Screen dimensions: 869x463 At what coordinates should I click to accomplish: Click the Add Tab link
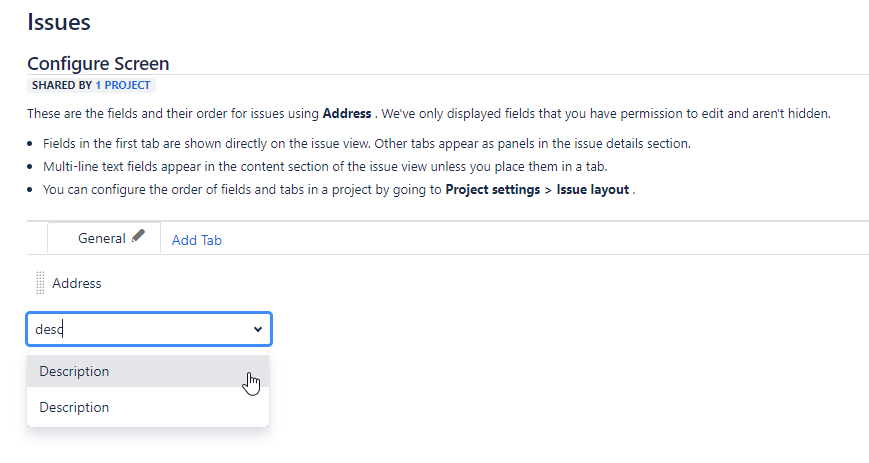[x=197, y=240]
